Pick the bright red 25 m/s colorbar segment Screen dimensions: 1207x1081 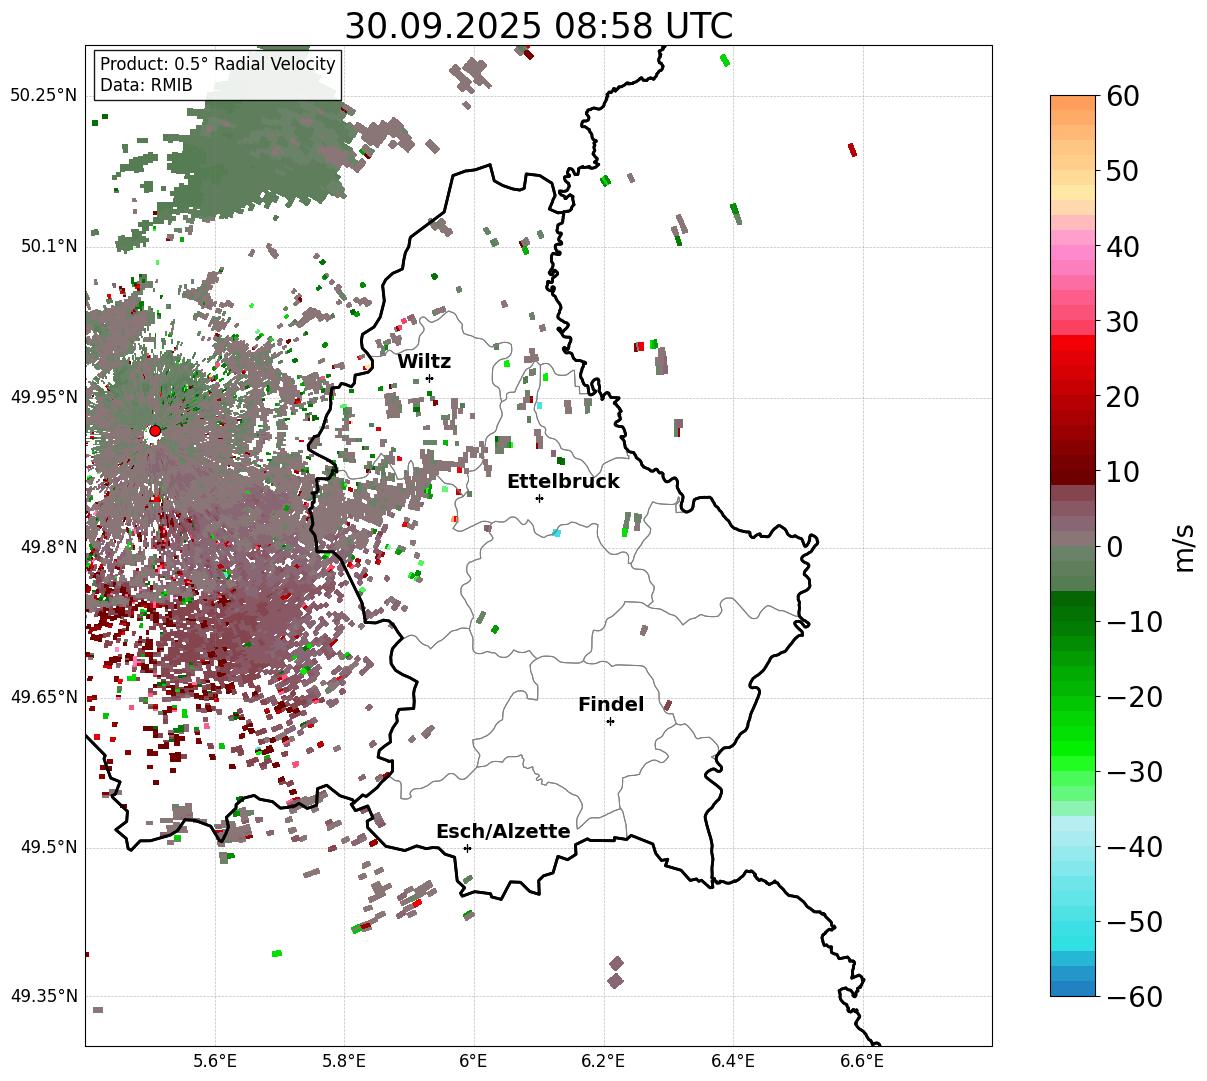1073,358
